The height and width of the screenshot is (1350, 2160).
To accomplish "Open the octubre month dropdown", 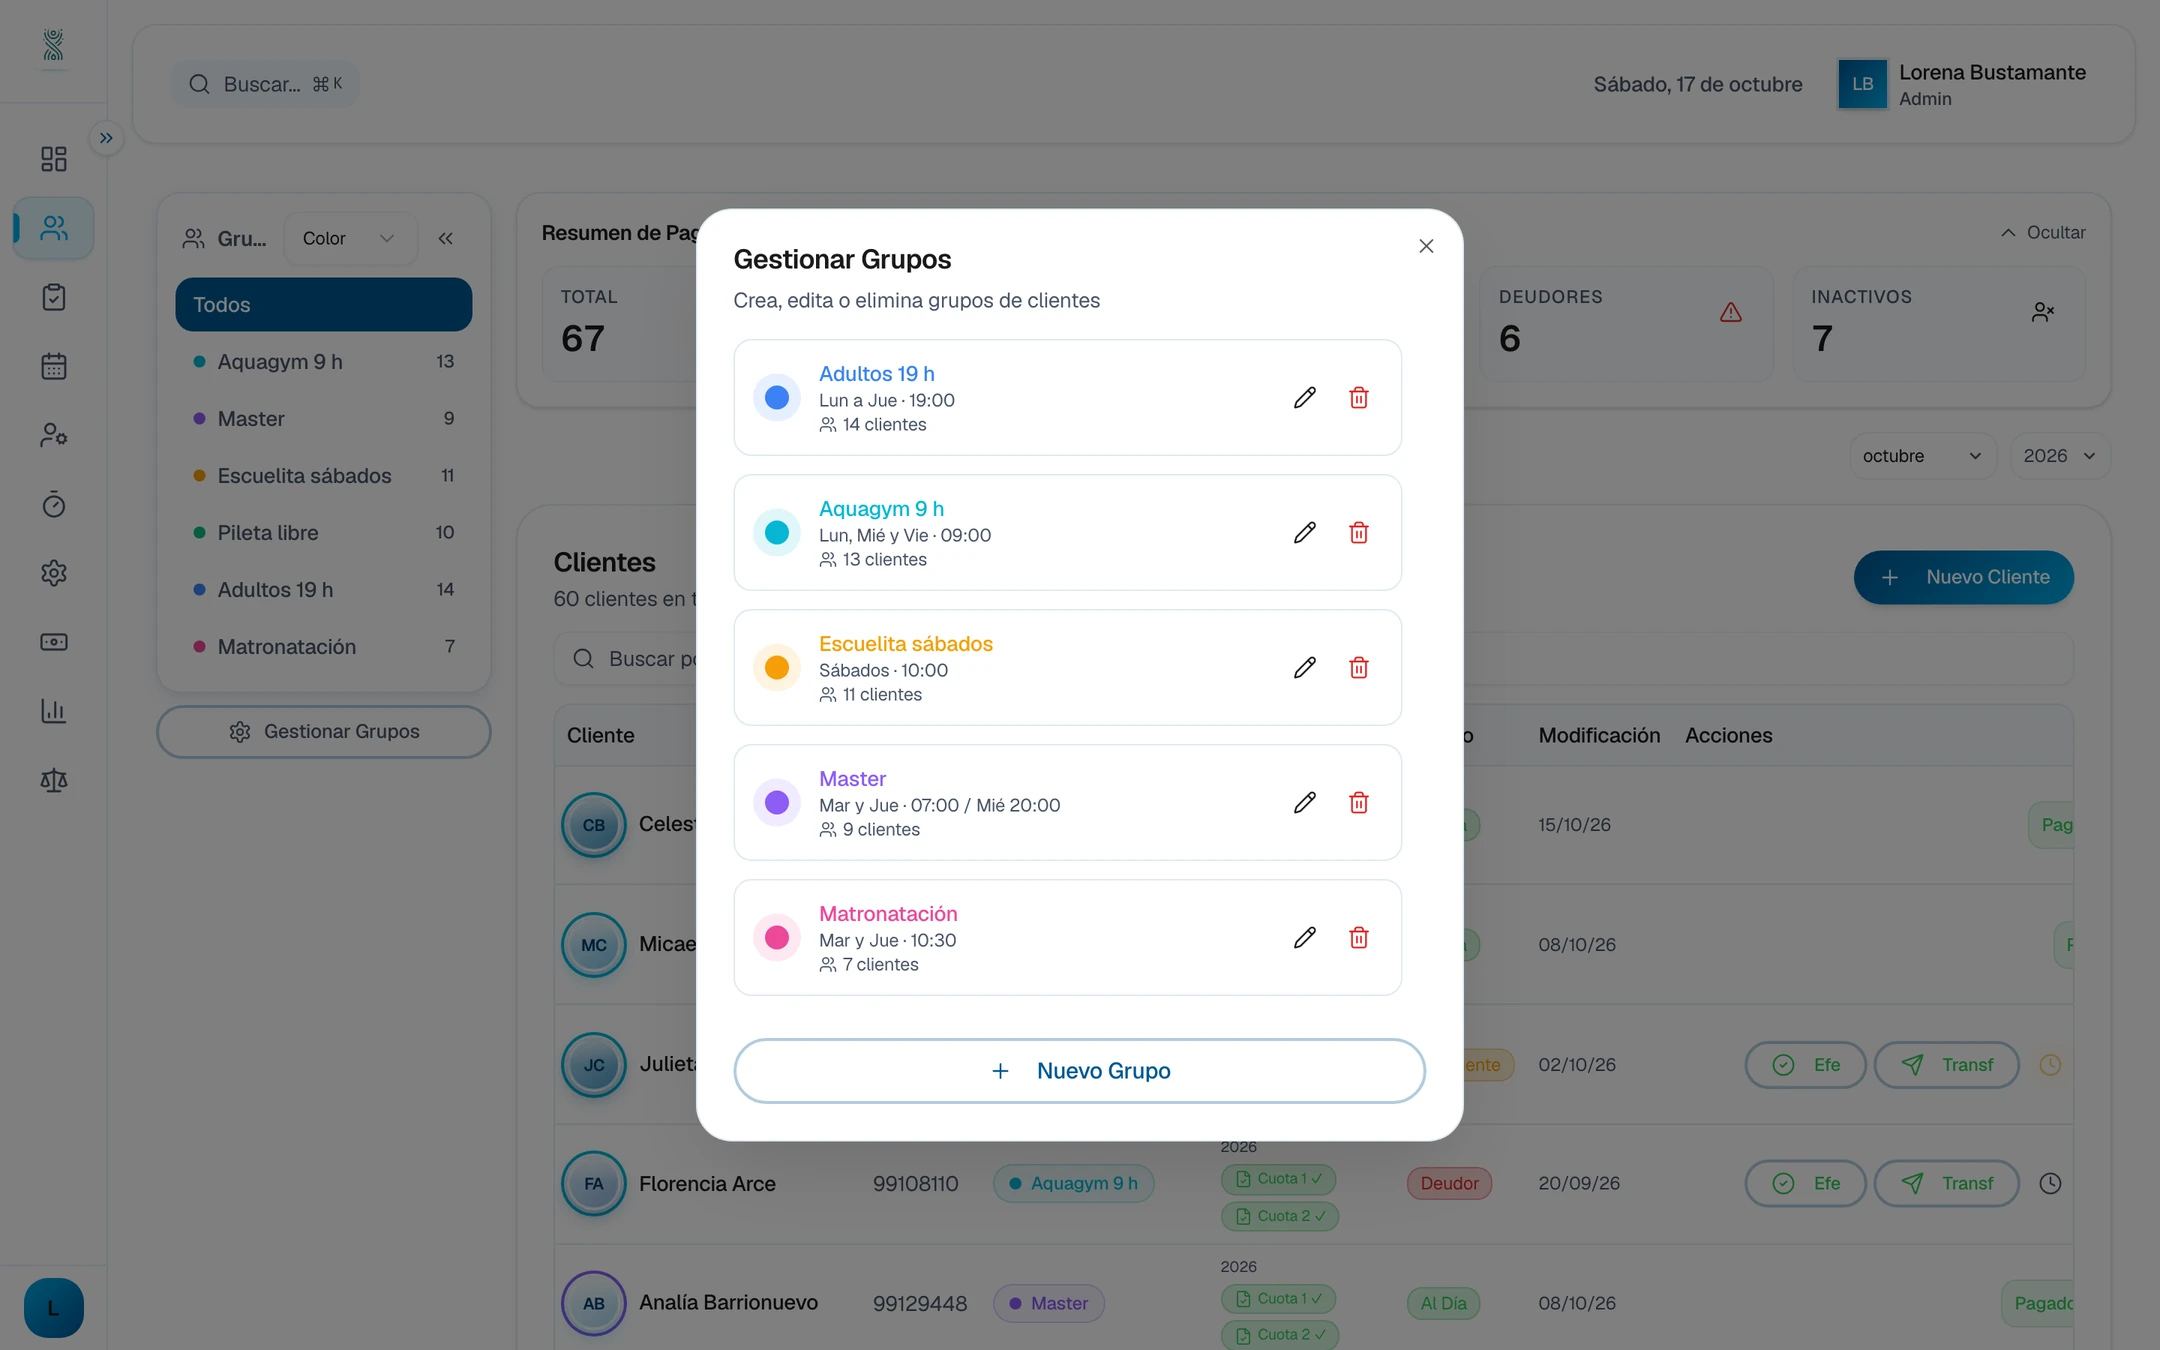I will click(1922, 456).
